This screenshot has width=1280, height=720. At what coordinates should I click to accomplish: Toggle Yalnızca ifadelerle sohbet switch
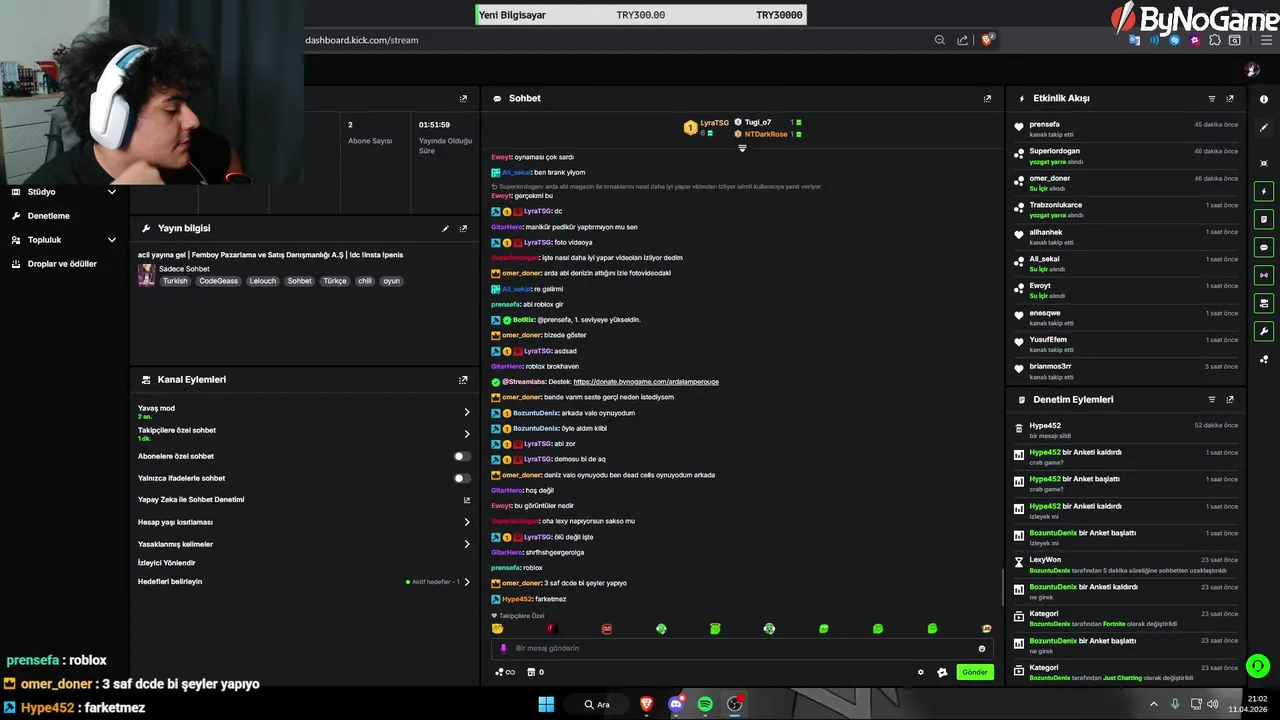click(x=461, y=478)
